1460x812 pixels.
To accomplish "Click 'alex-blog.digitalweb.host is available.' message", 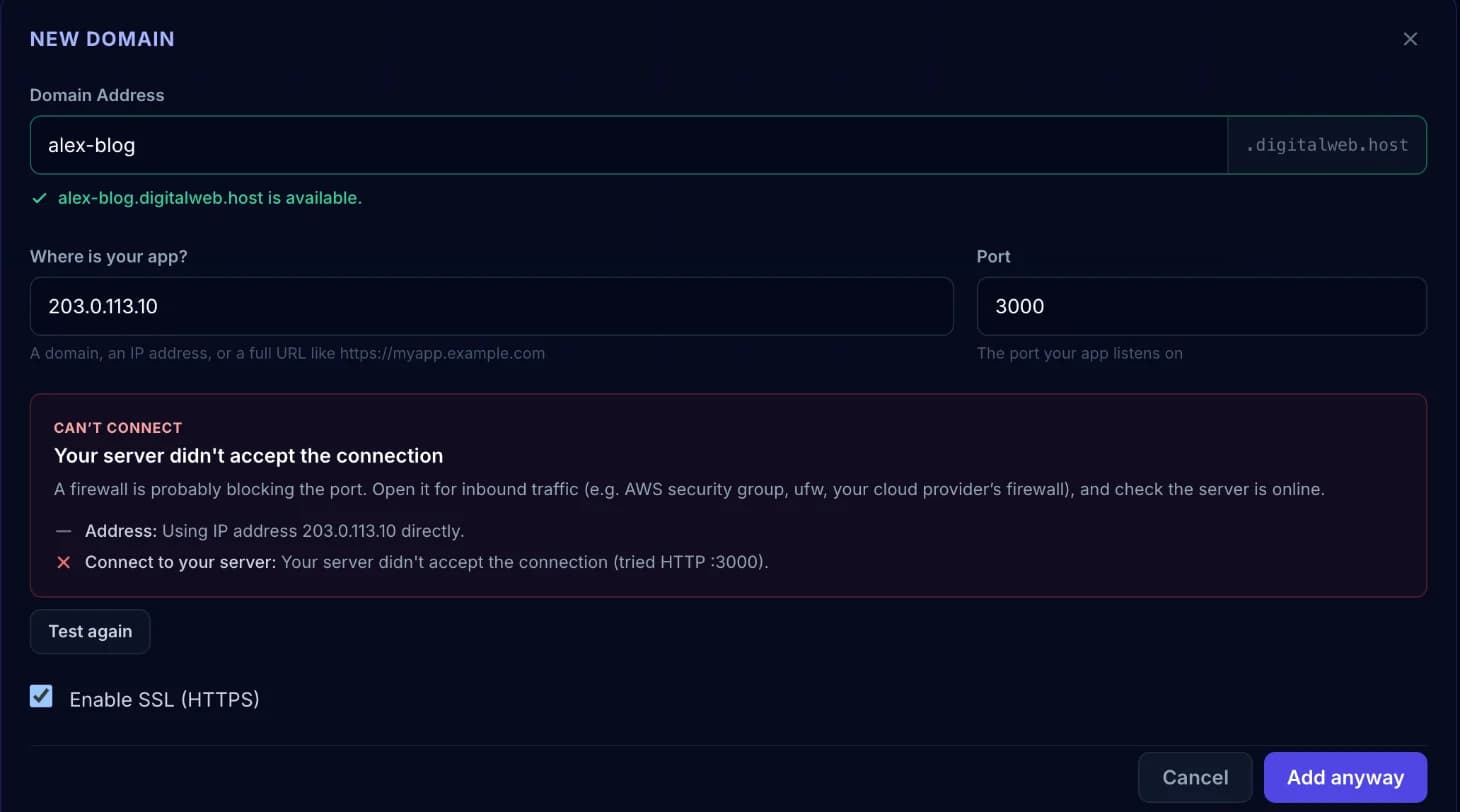I will (x=210, y=198).
